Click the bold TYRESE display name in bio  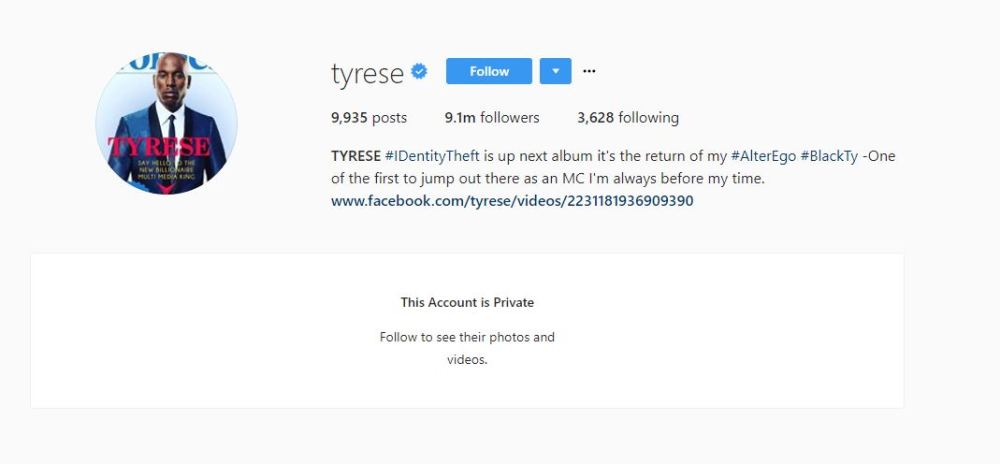[356, 157]
